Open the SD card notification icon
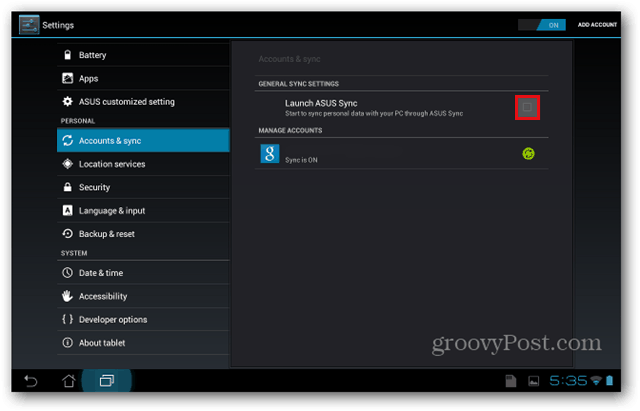The width and height of the screenshot is (640, 411). (511, 381)
